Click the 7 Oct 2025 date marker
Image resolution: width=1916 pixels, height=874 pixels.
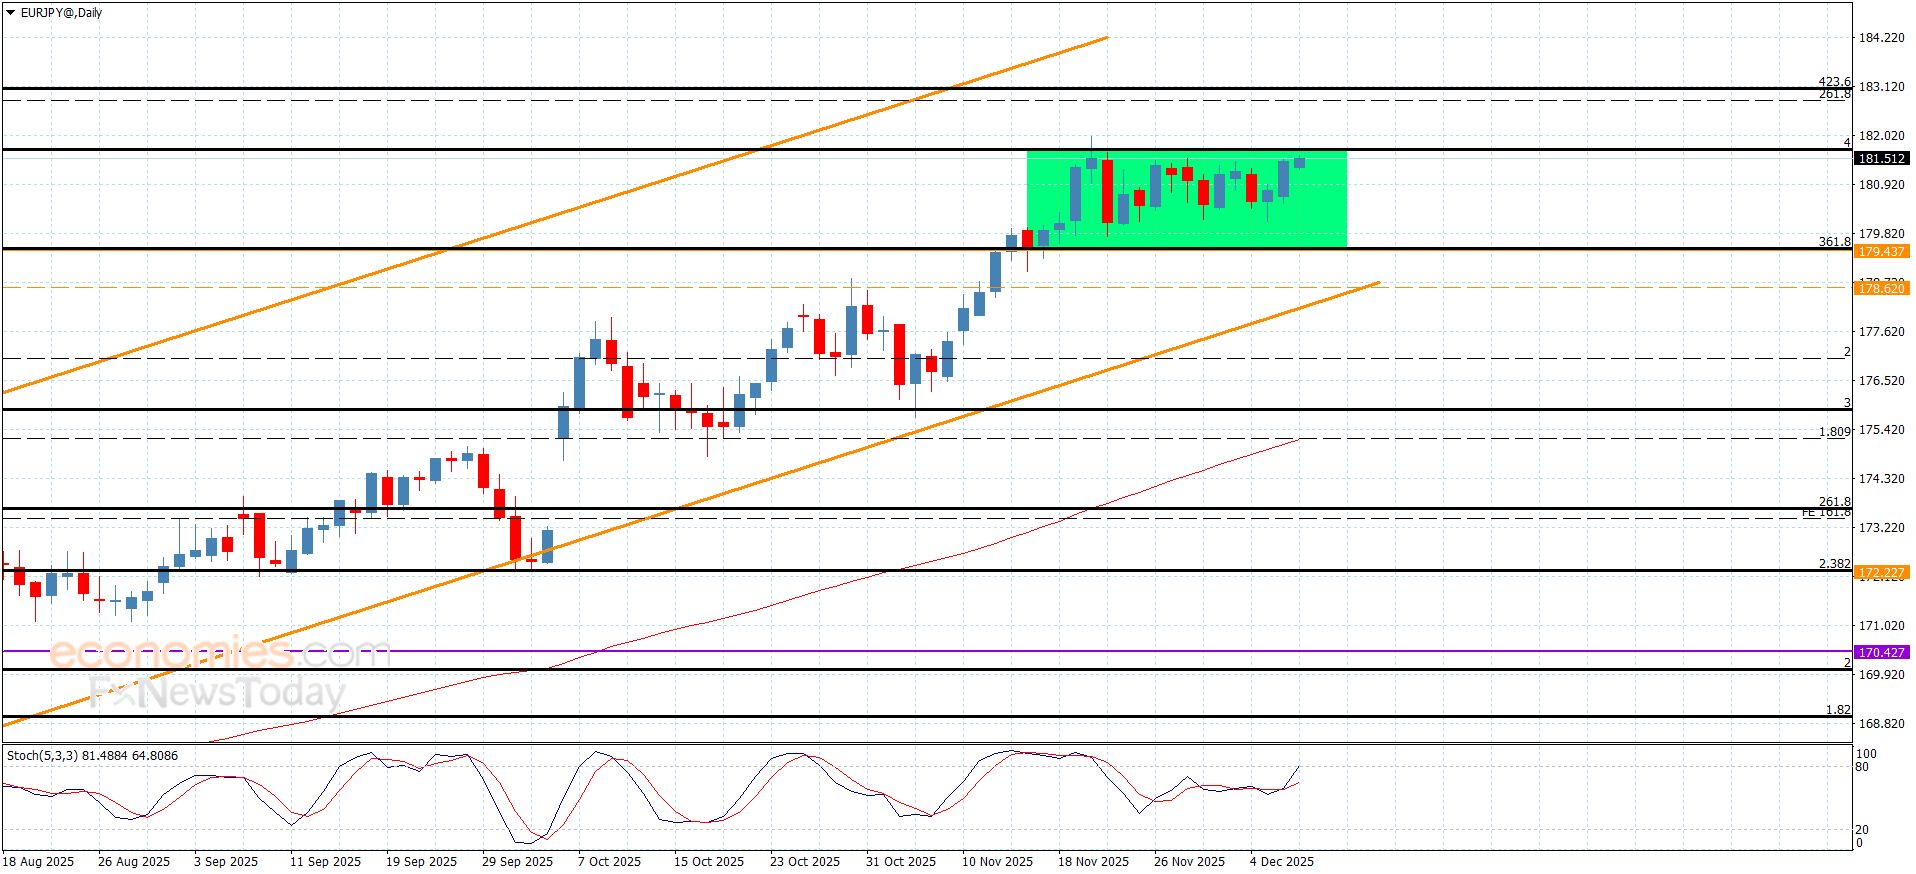(609, 862)
